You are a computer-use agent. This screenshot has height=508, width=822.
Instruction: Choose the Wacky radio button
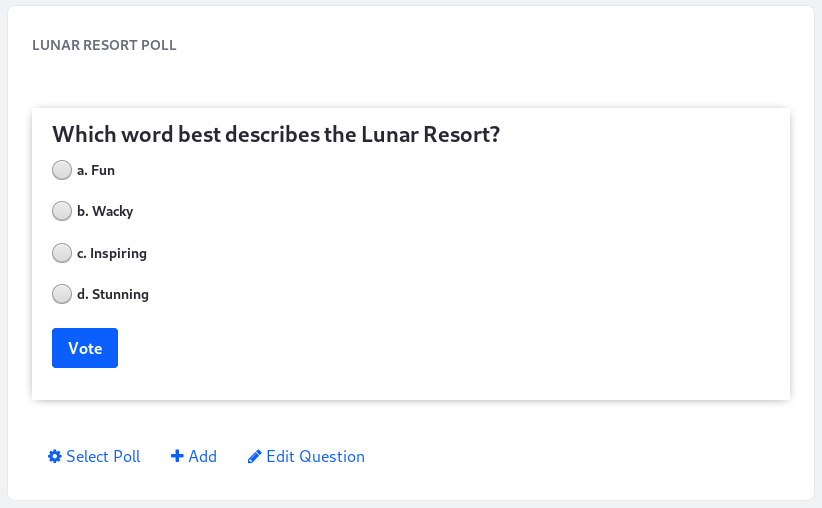[x=62, y=211]
